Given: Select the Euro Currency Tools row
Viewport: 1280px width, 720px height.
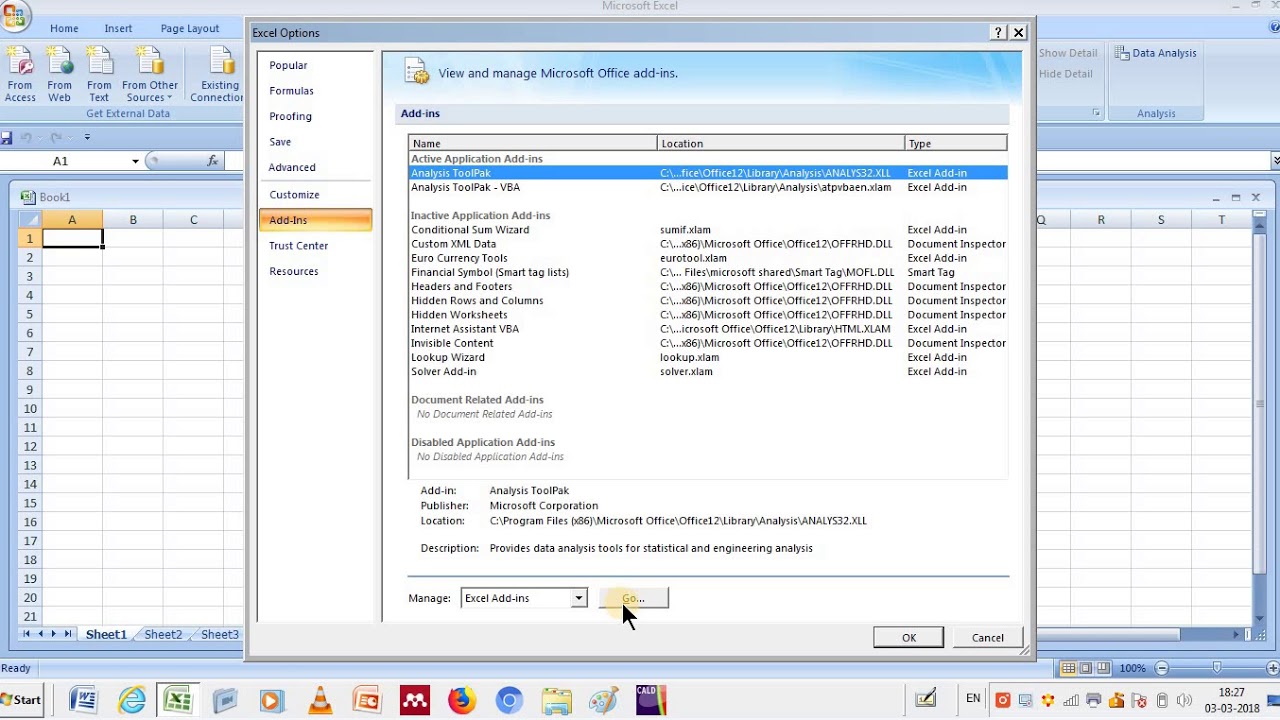Looking at the screenshot, I should 708,258.
